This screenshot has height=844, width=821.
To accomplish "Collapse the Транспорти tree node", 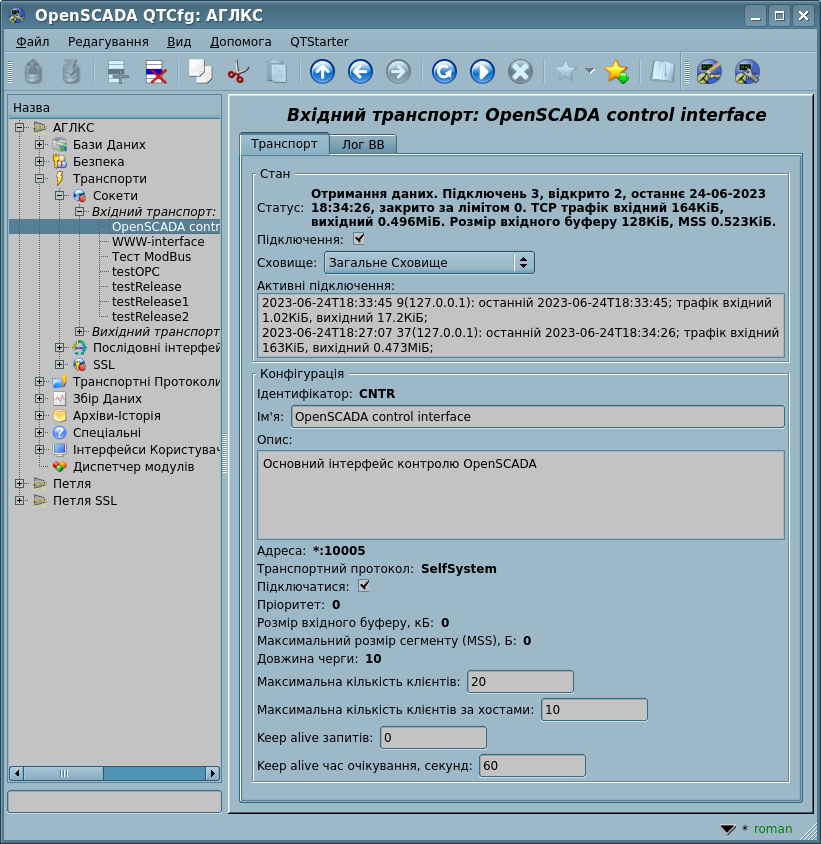I will 39,178.
